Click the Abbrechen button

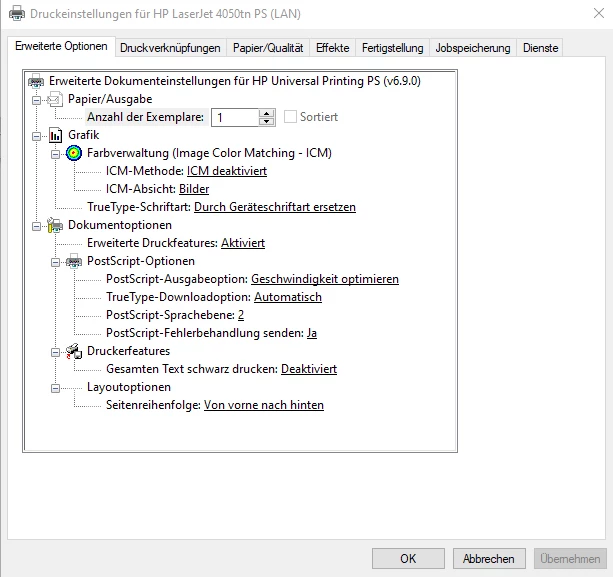(x=489, y=559)
